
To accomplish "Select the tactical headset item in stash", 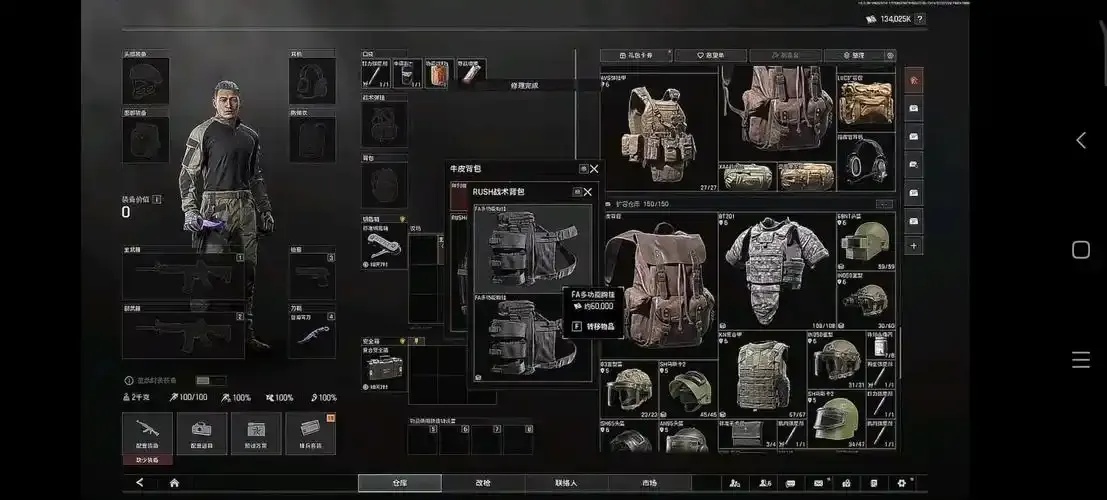I will tap(866, 162).
